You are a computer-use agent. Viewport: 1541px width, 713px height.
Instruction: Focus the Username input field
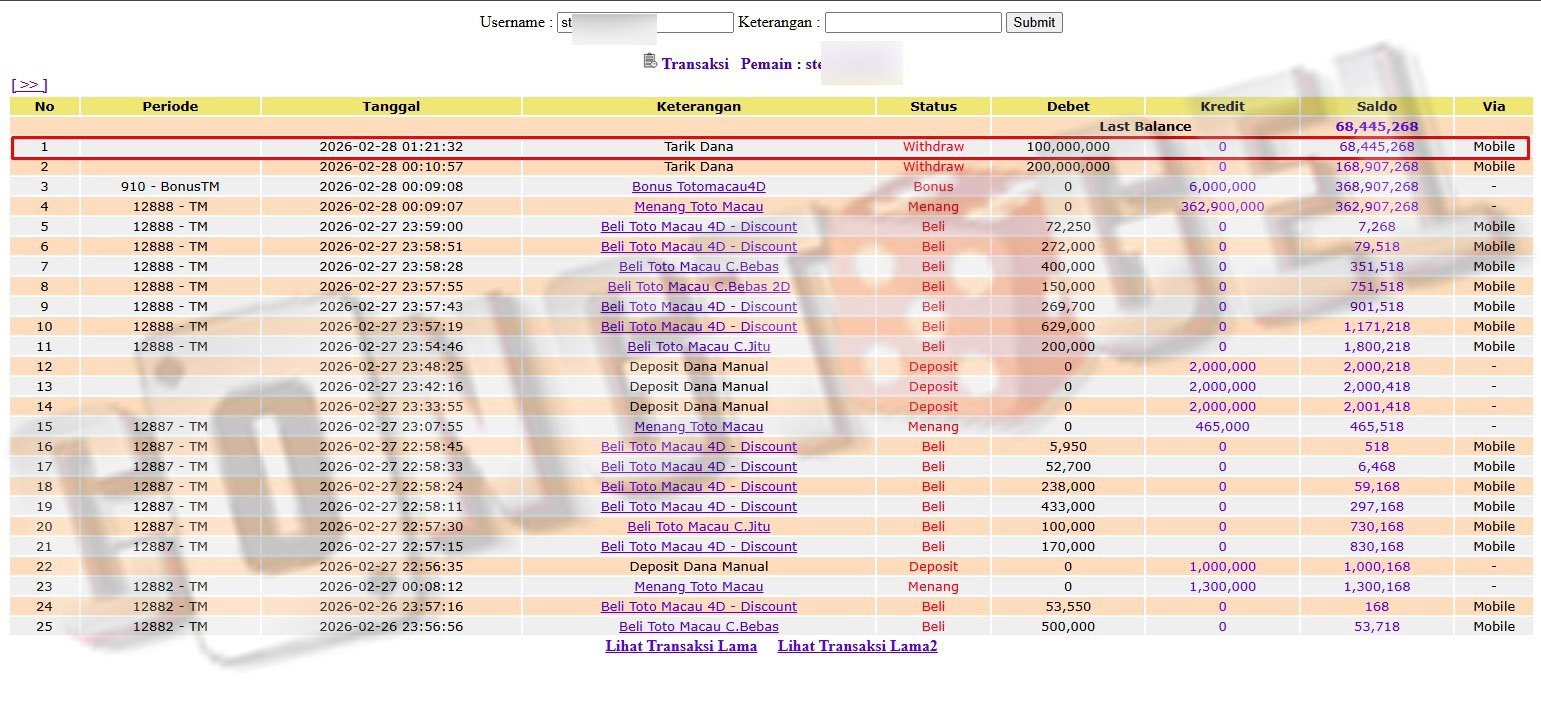645,22
